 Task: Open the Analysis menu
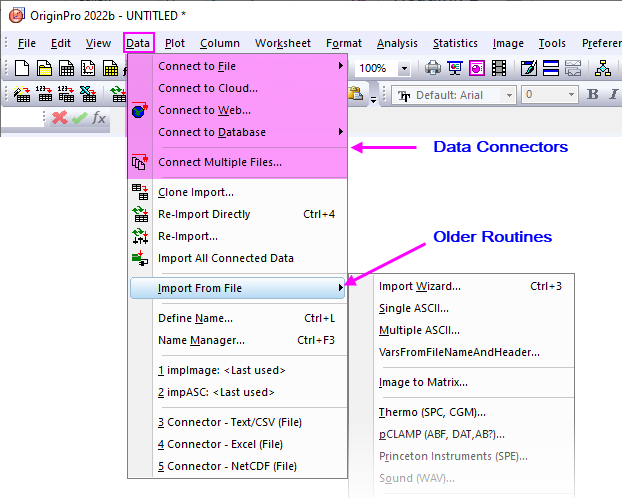click(397, 43)
